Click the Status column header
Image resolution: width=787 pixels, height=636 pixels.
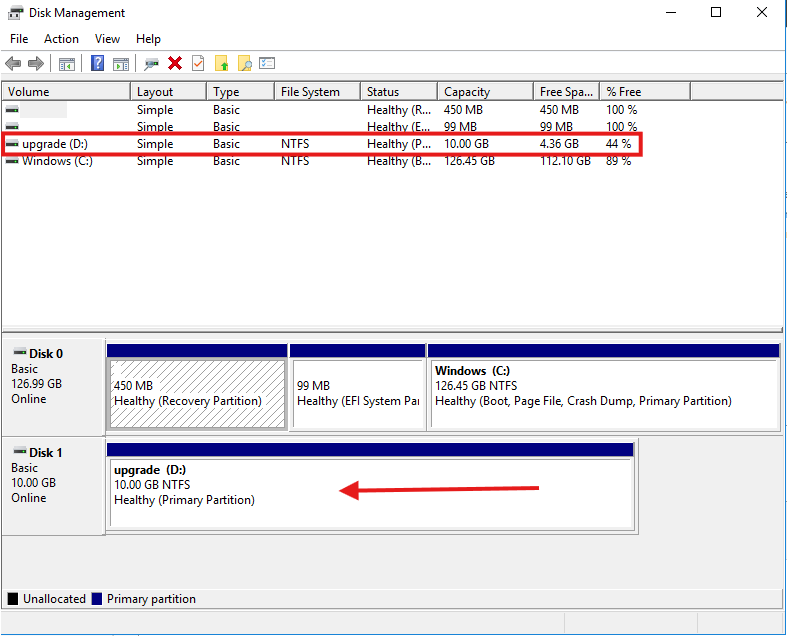click(383, 92)
